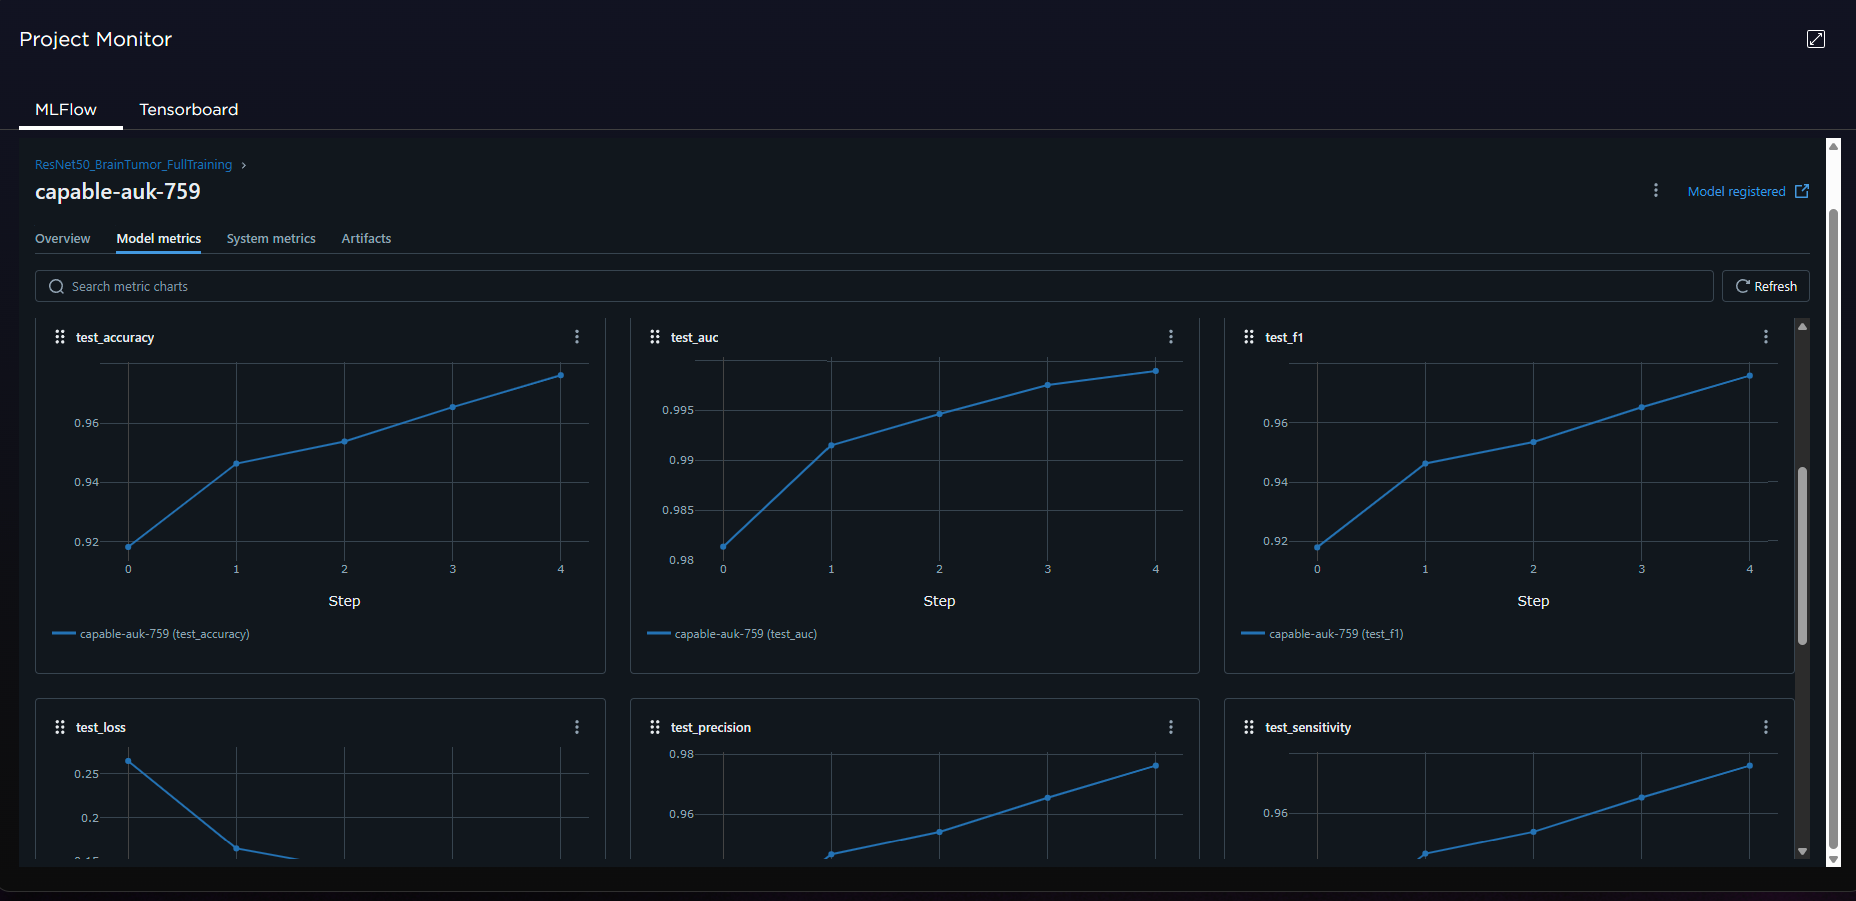Click the test_sensitivity chart title

(1308, 727)
